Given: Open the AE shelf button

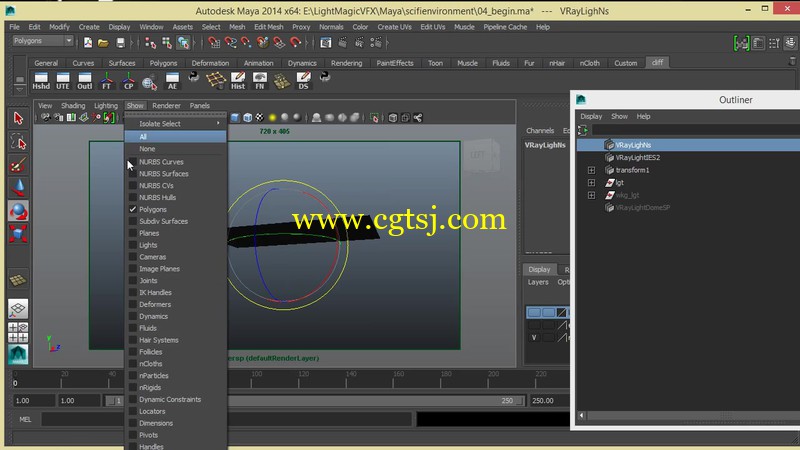Looking at the screenshot, I should 172,81.
